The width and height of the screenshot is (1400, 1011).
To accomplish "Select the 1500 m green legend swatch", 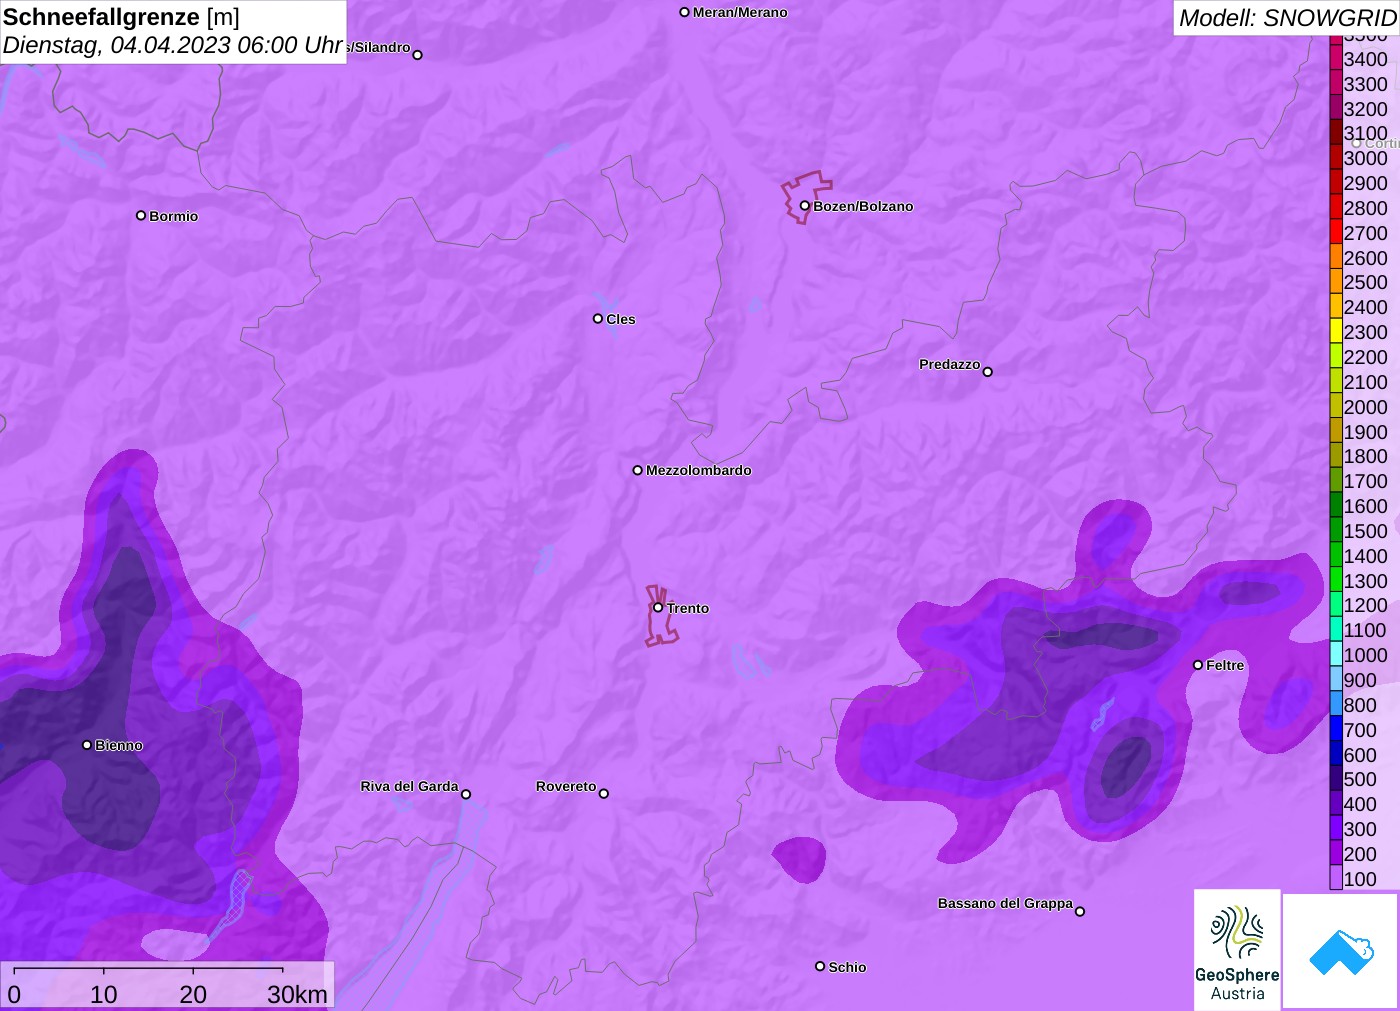I will (1336, 531).
